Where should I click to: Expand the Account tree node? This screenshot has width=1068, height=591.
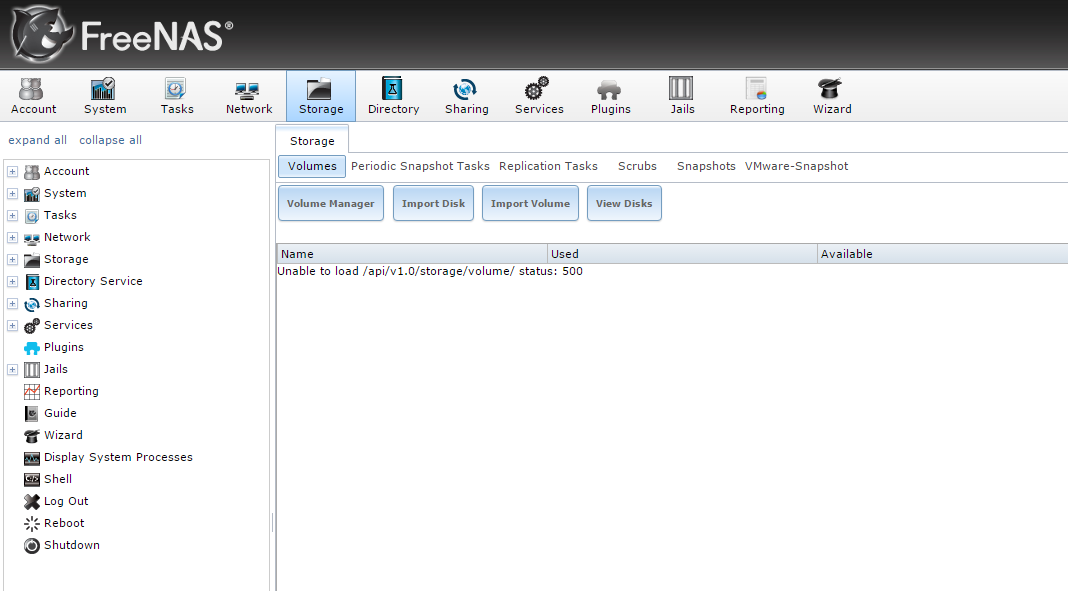click(x=12, y=172)
